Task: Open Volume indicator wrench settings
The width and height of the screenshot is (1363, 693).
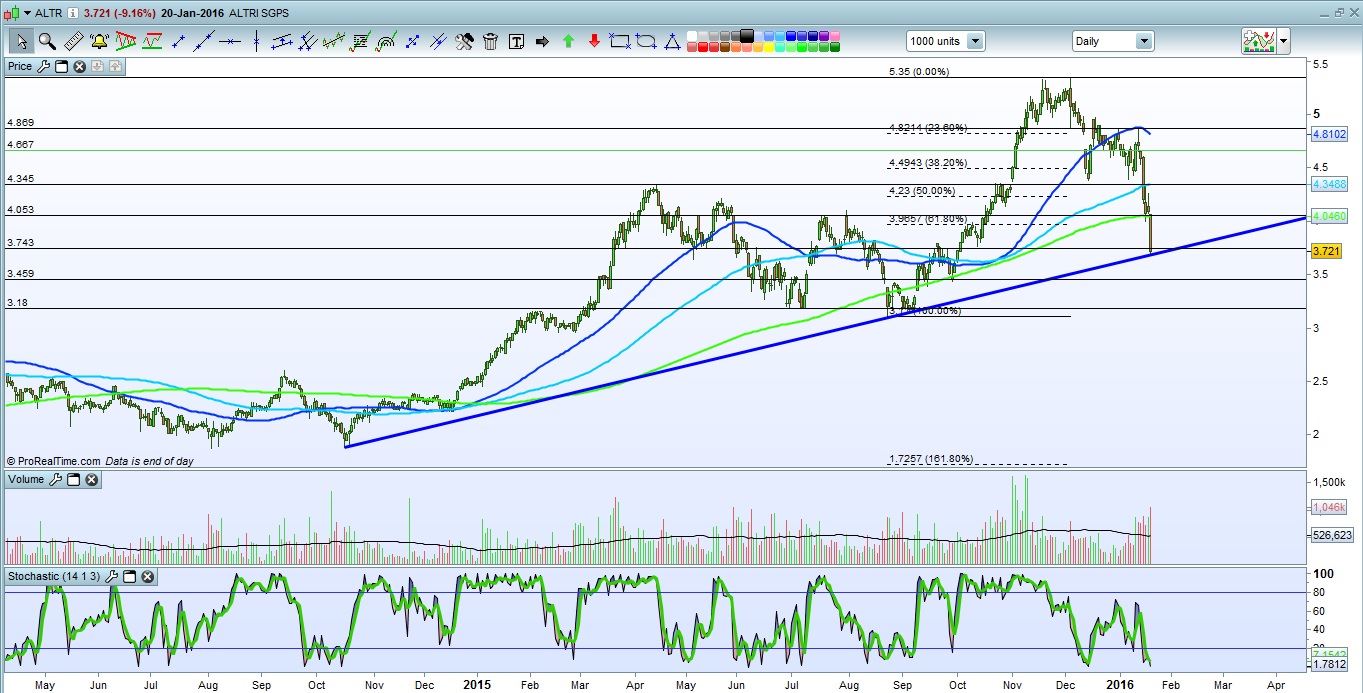Action: (x=55, y=480)
